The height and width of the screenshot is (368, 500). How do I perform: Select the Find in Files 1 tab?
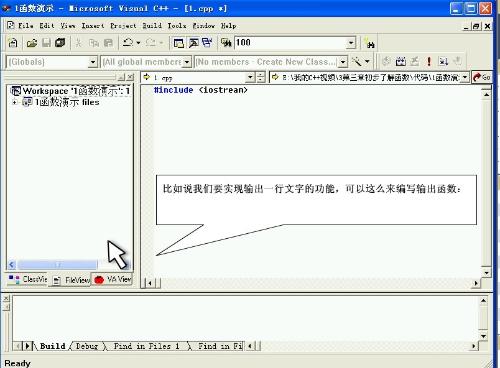pos(146,346)
